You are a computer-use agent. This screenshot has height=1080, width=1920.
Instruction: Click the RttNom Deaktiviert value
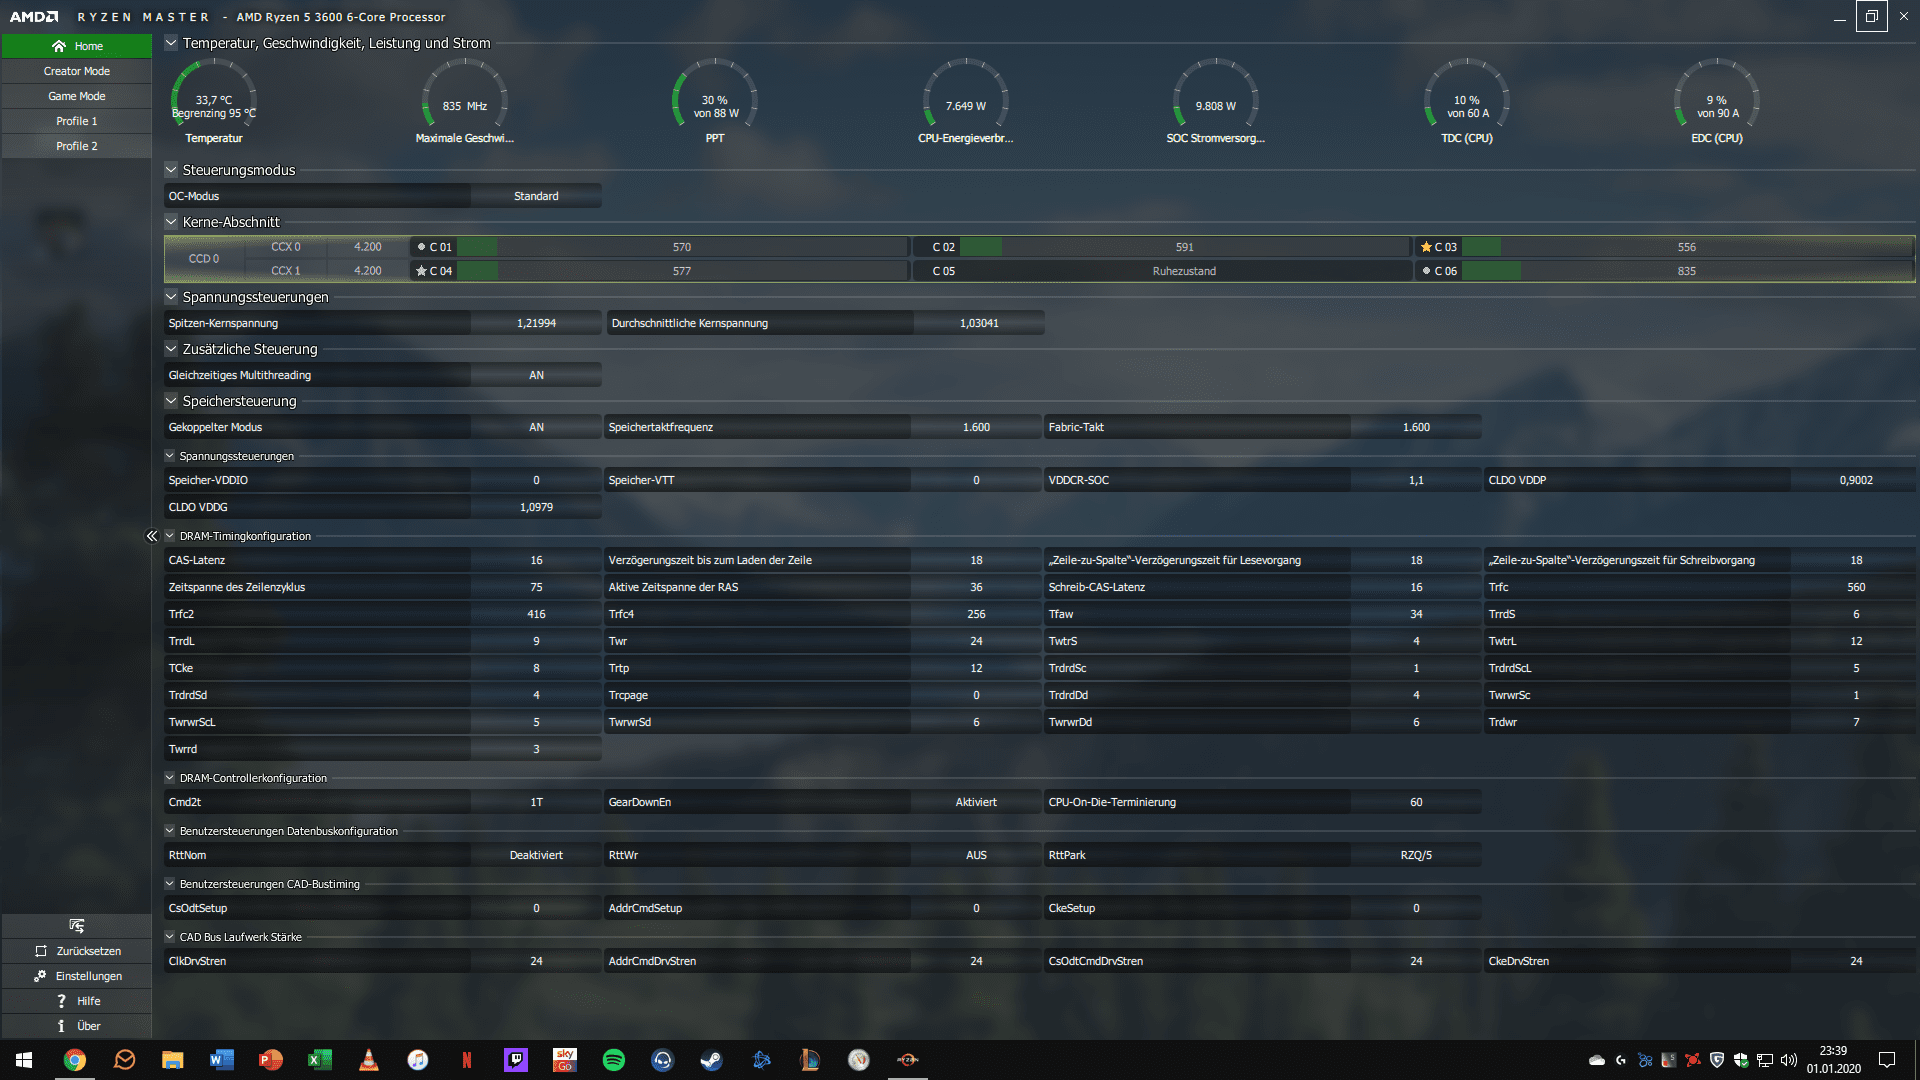coord(536,855)
